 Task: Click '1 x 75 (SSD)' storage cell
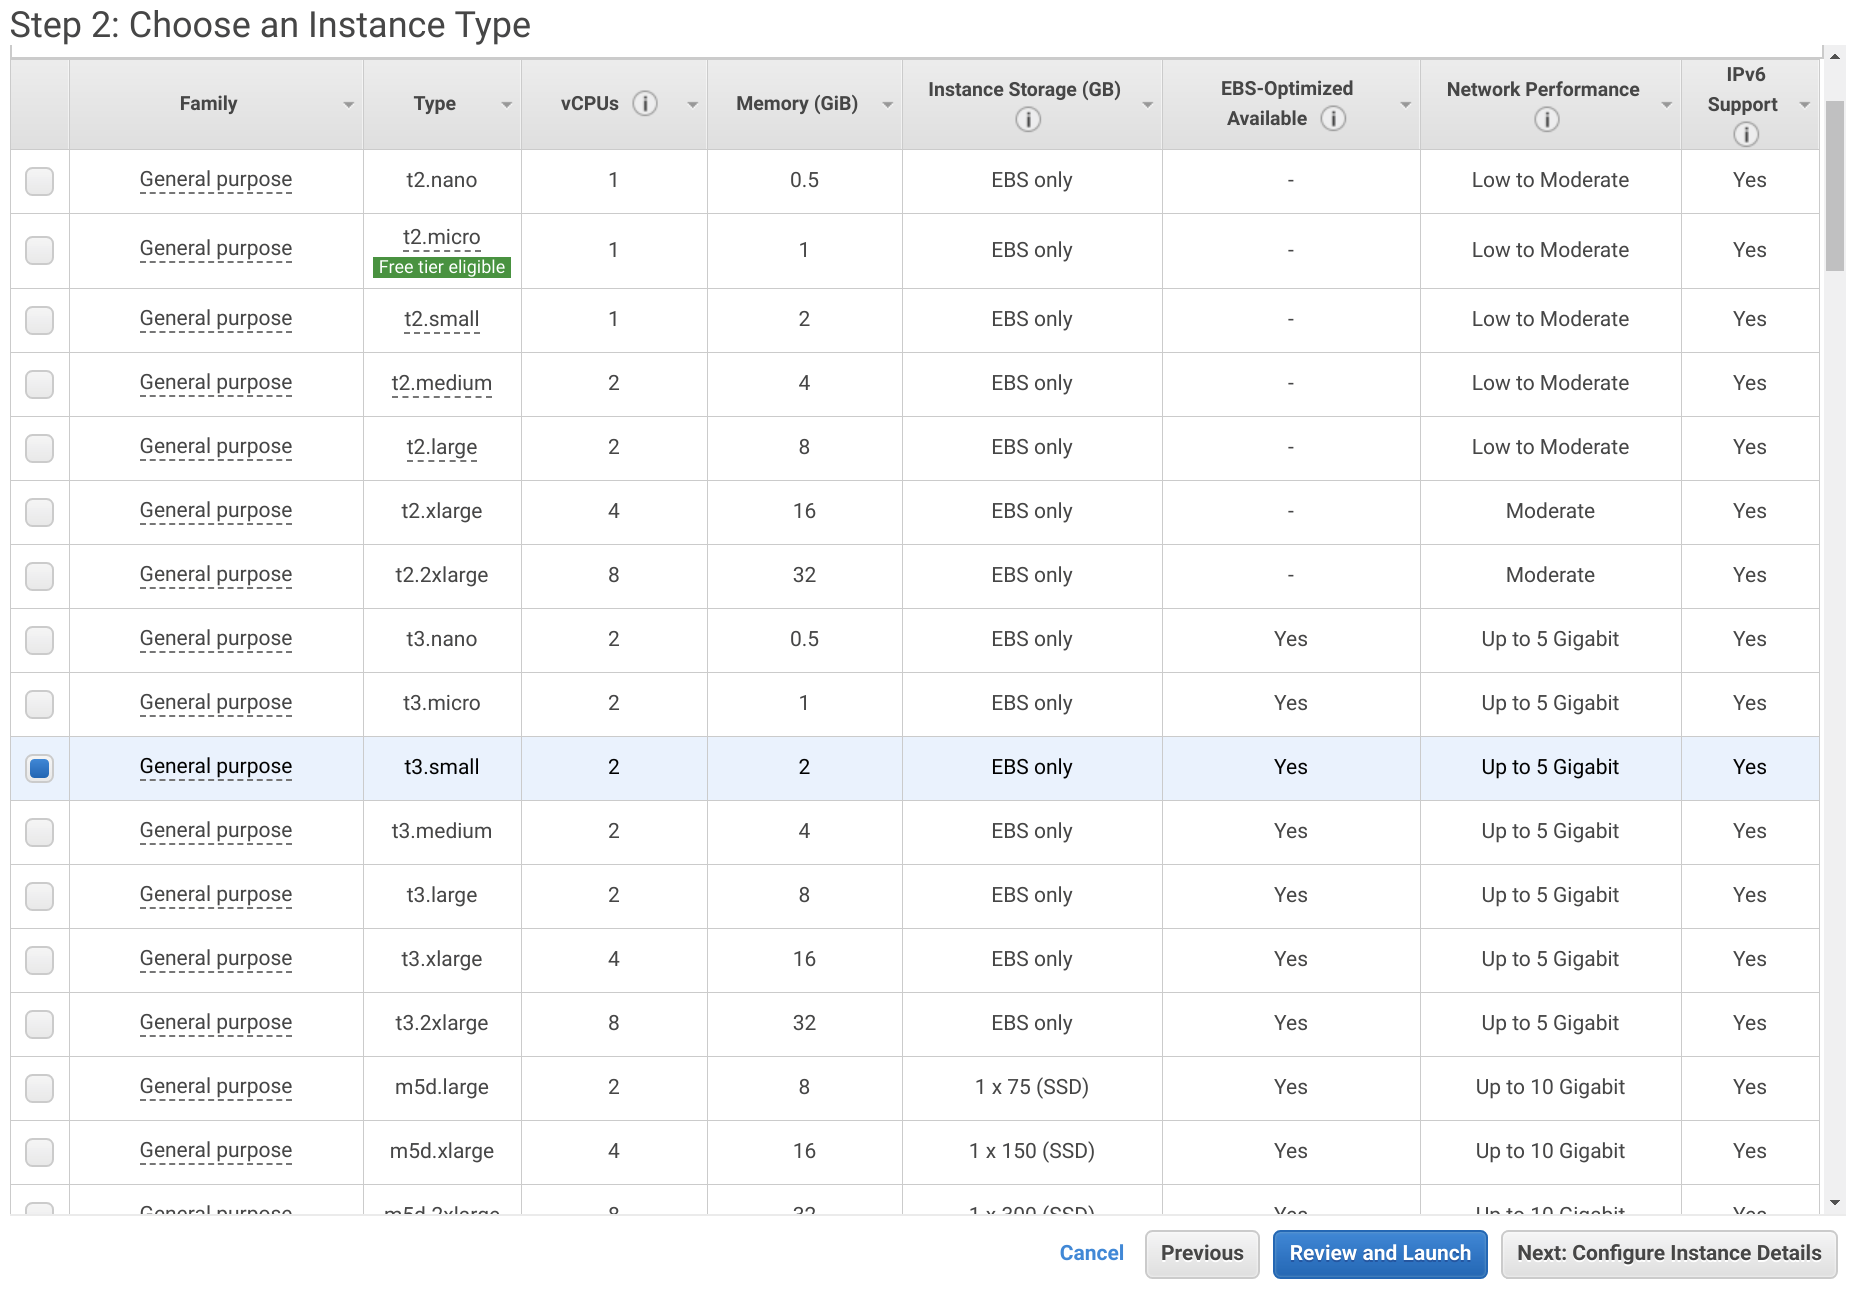pyautogui.click(x=1032, y=1088)
